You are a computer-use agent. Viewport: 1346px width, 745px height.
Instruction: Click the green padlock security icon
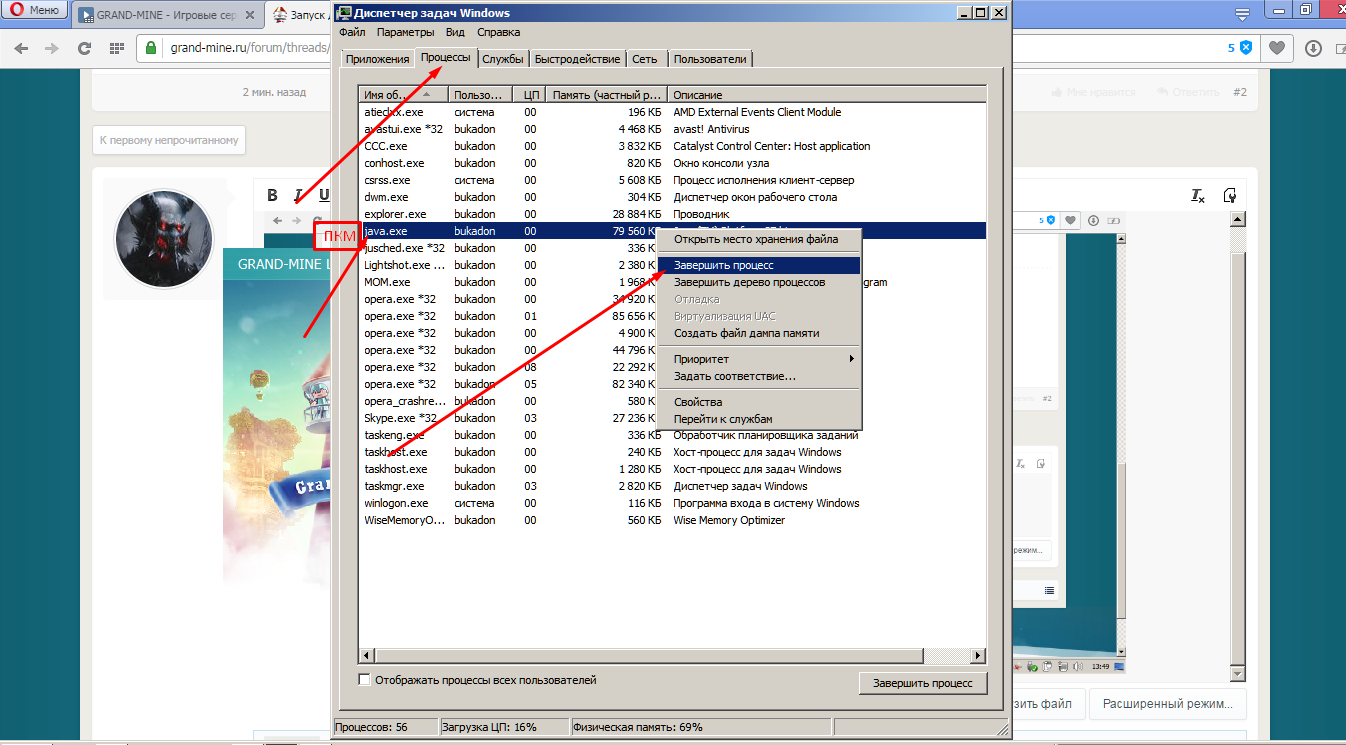151,48
